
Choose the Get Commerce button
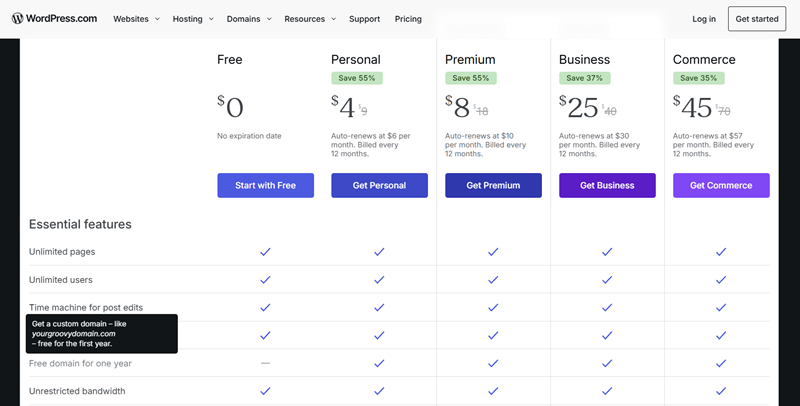tap(721, 185)
